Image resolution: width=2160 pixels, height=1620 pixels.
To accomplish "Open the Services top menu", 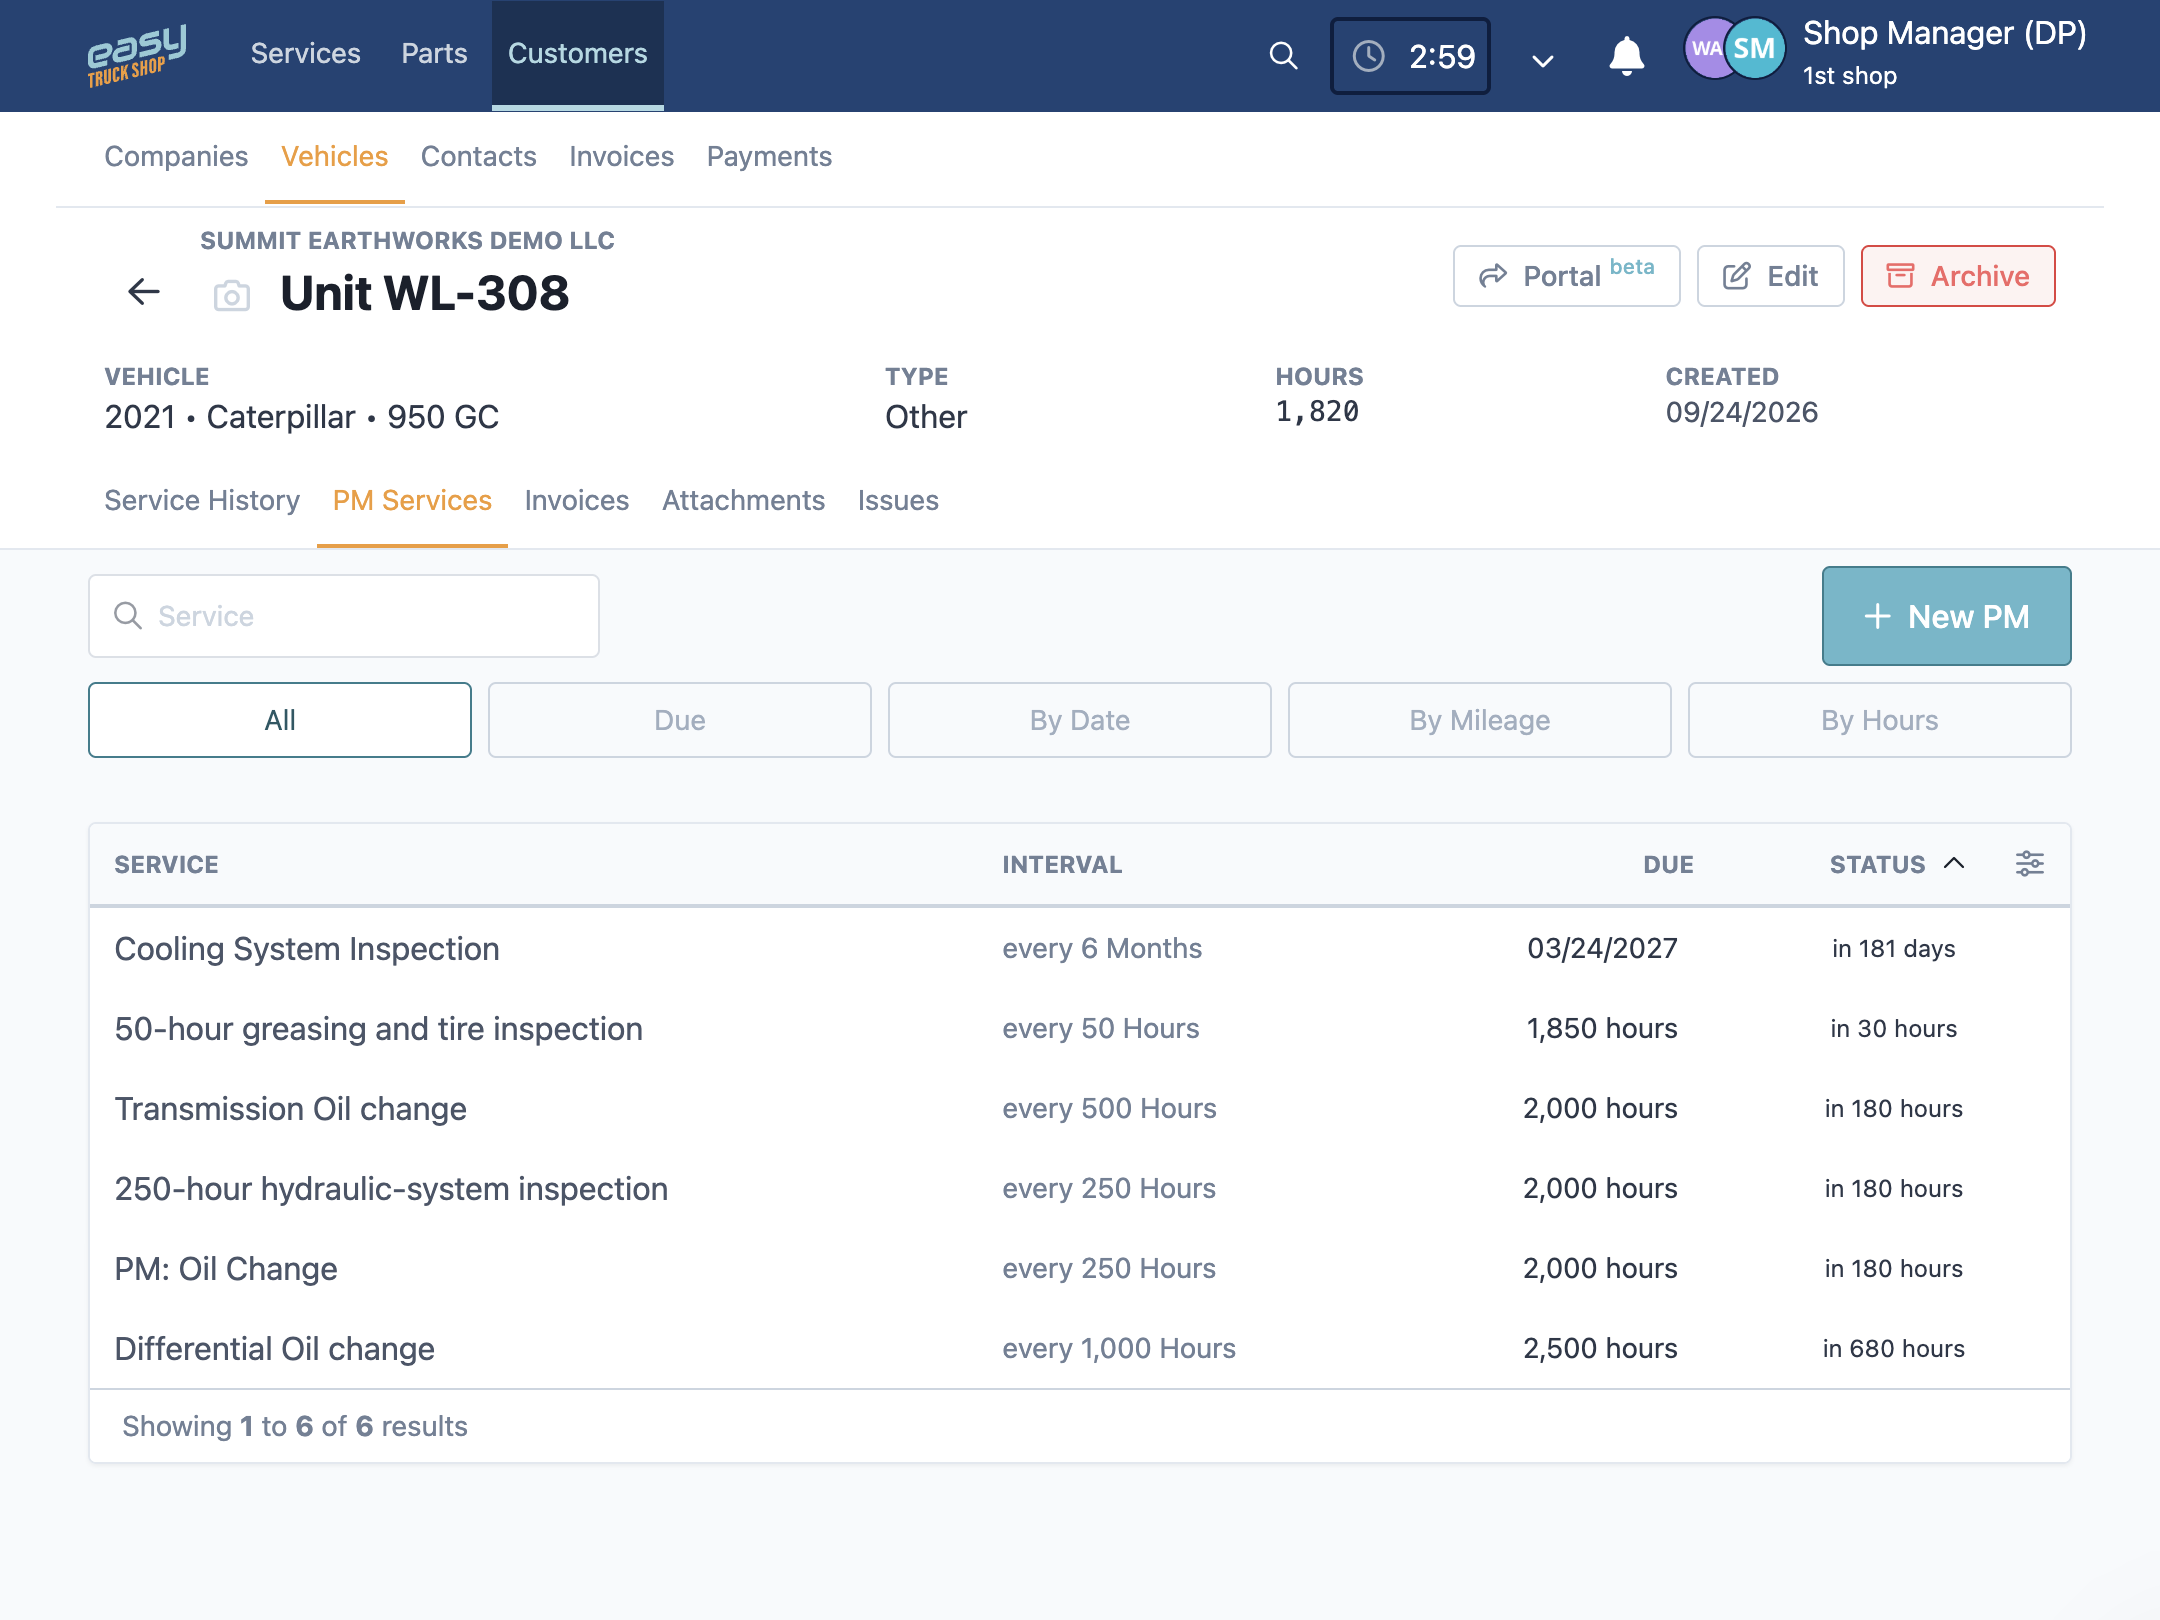I will (305, 54).
